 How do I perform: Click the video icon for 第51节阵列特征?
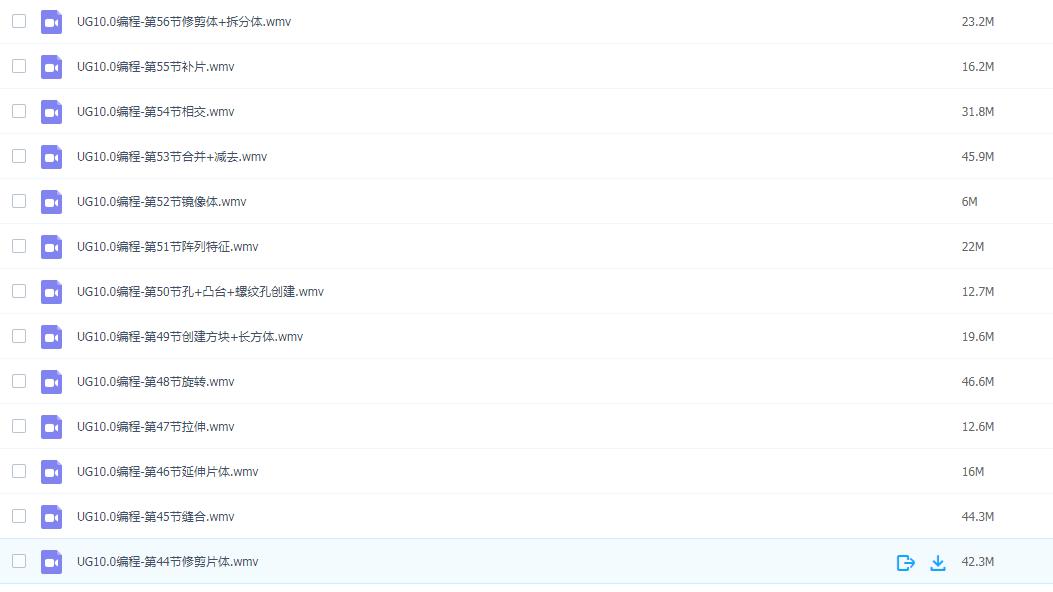pos(51,247)
